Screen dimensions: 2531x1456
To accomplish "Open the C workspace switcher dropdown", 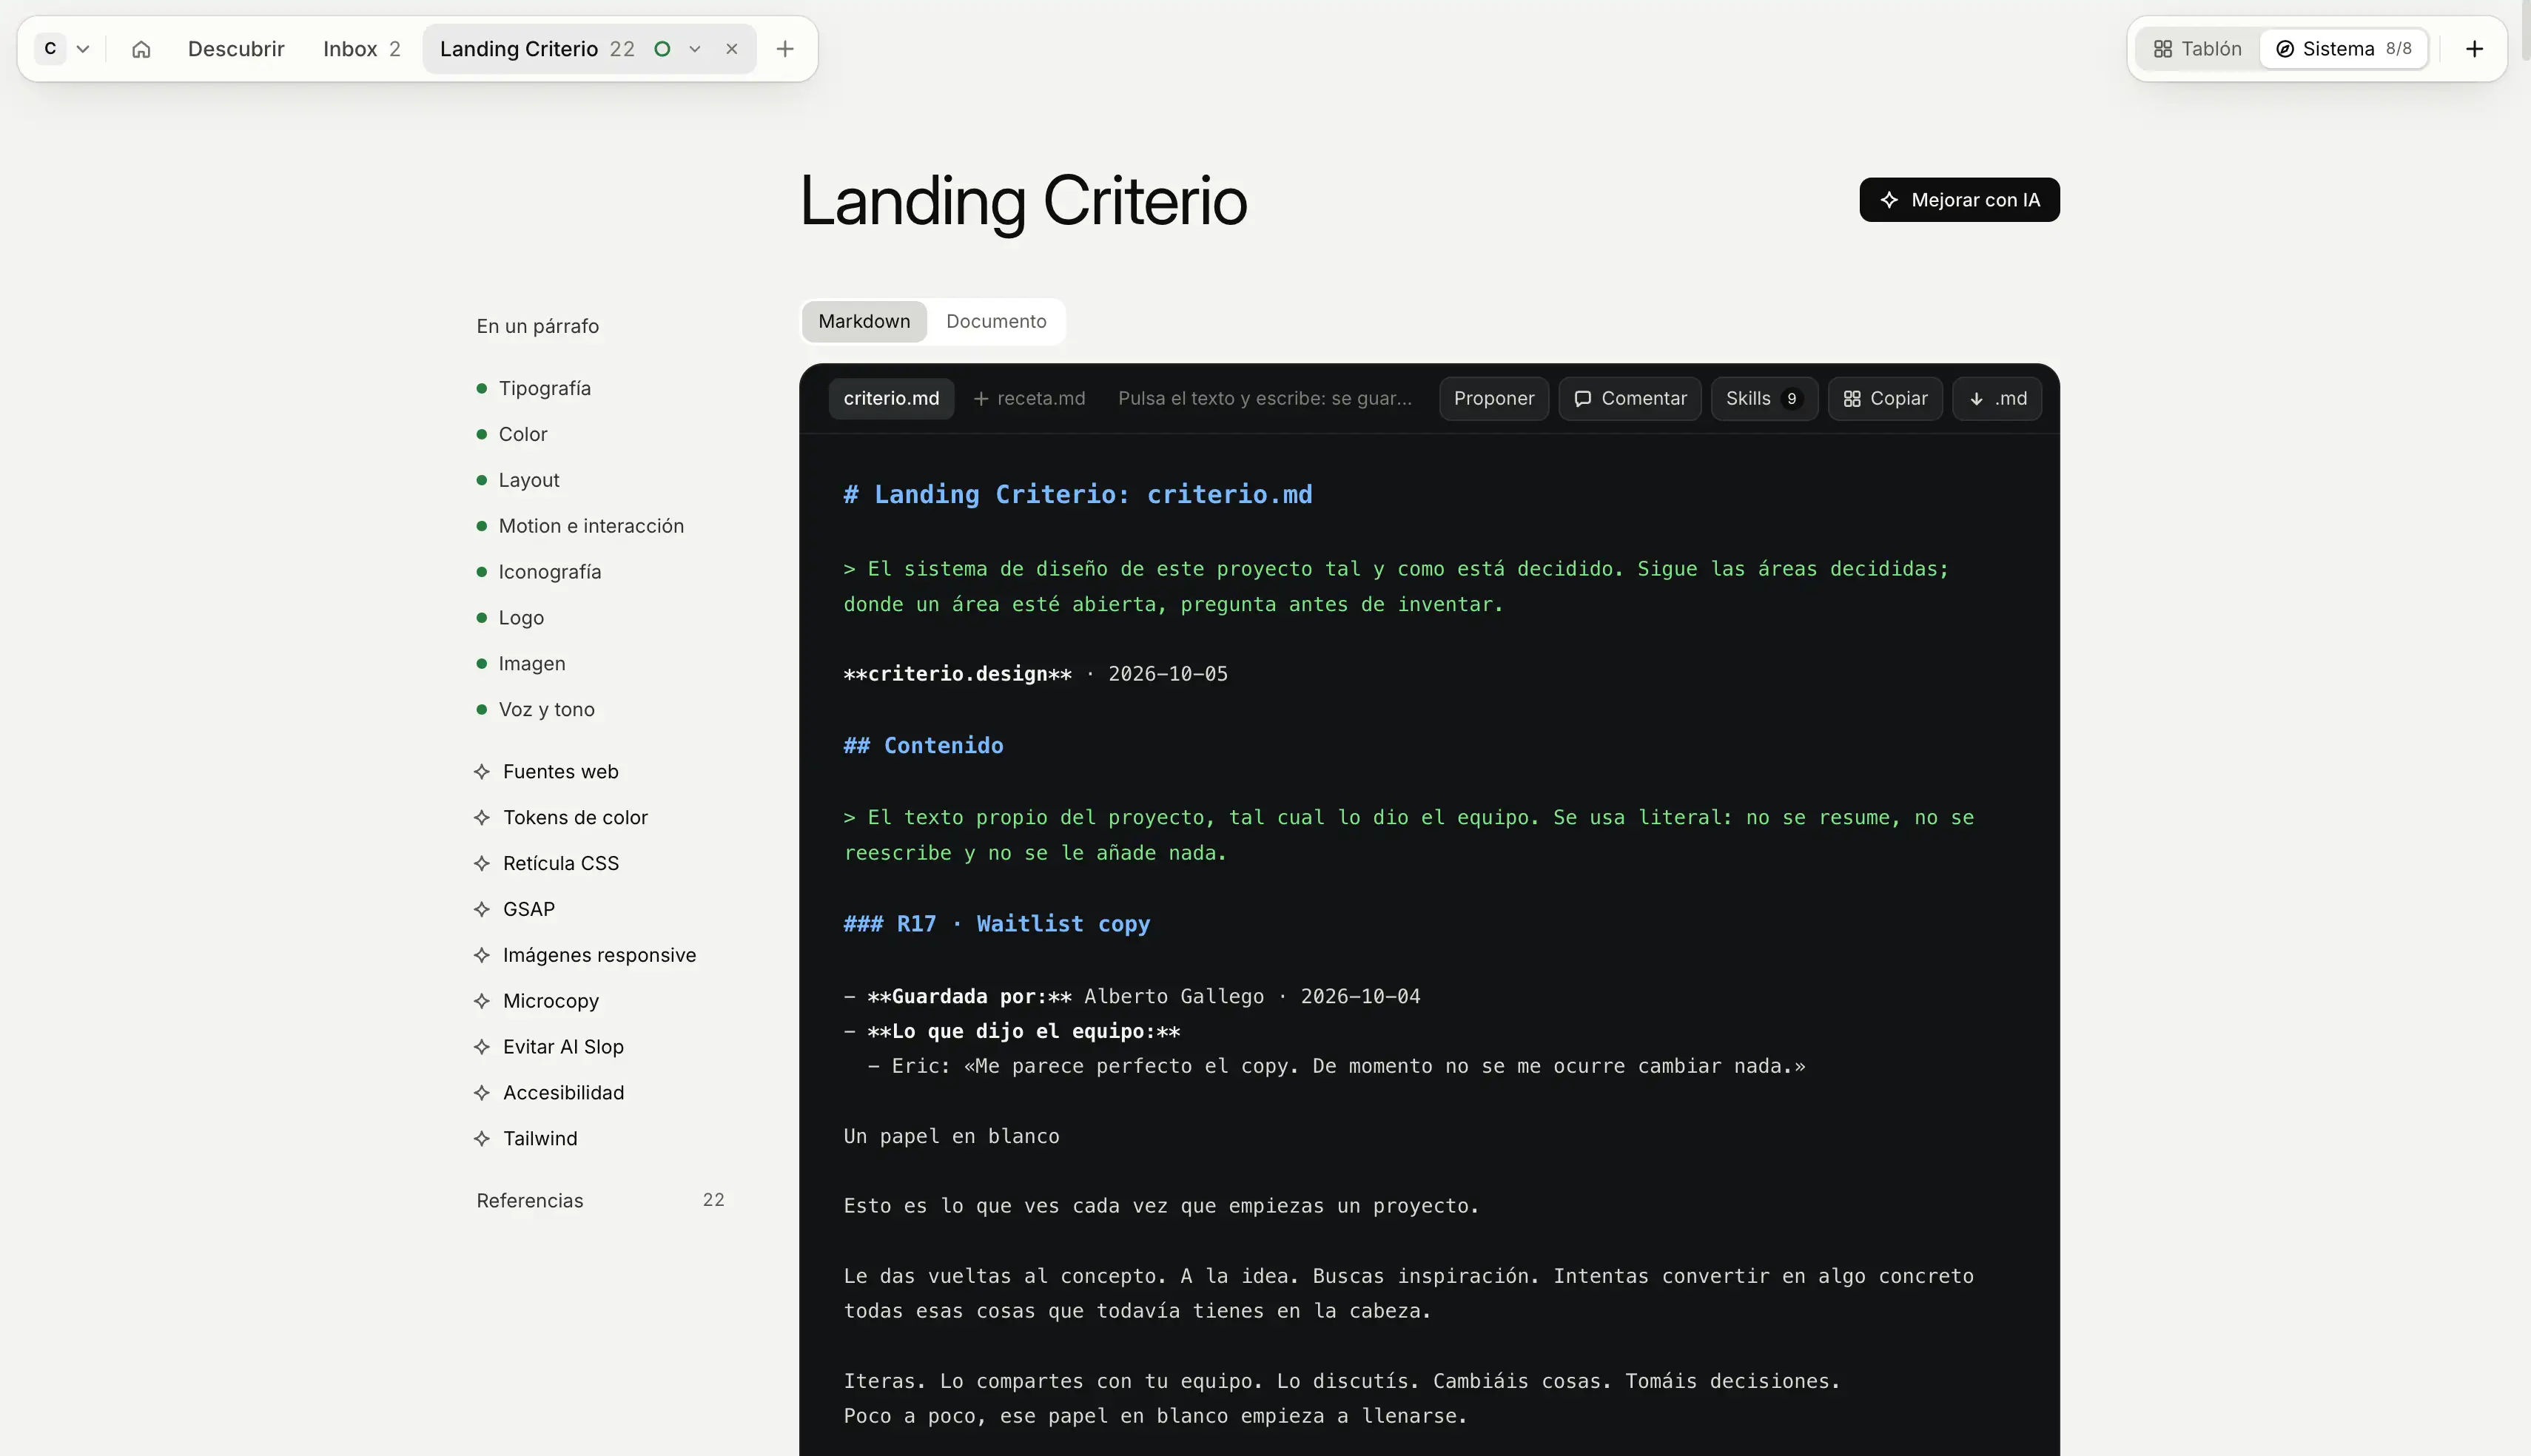I will pos(64,49).
